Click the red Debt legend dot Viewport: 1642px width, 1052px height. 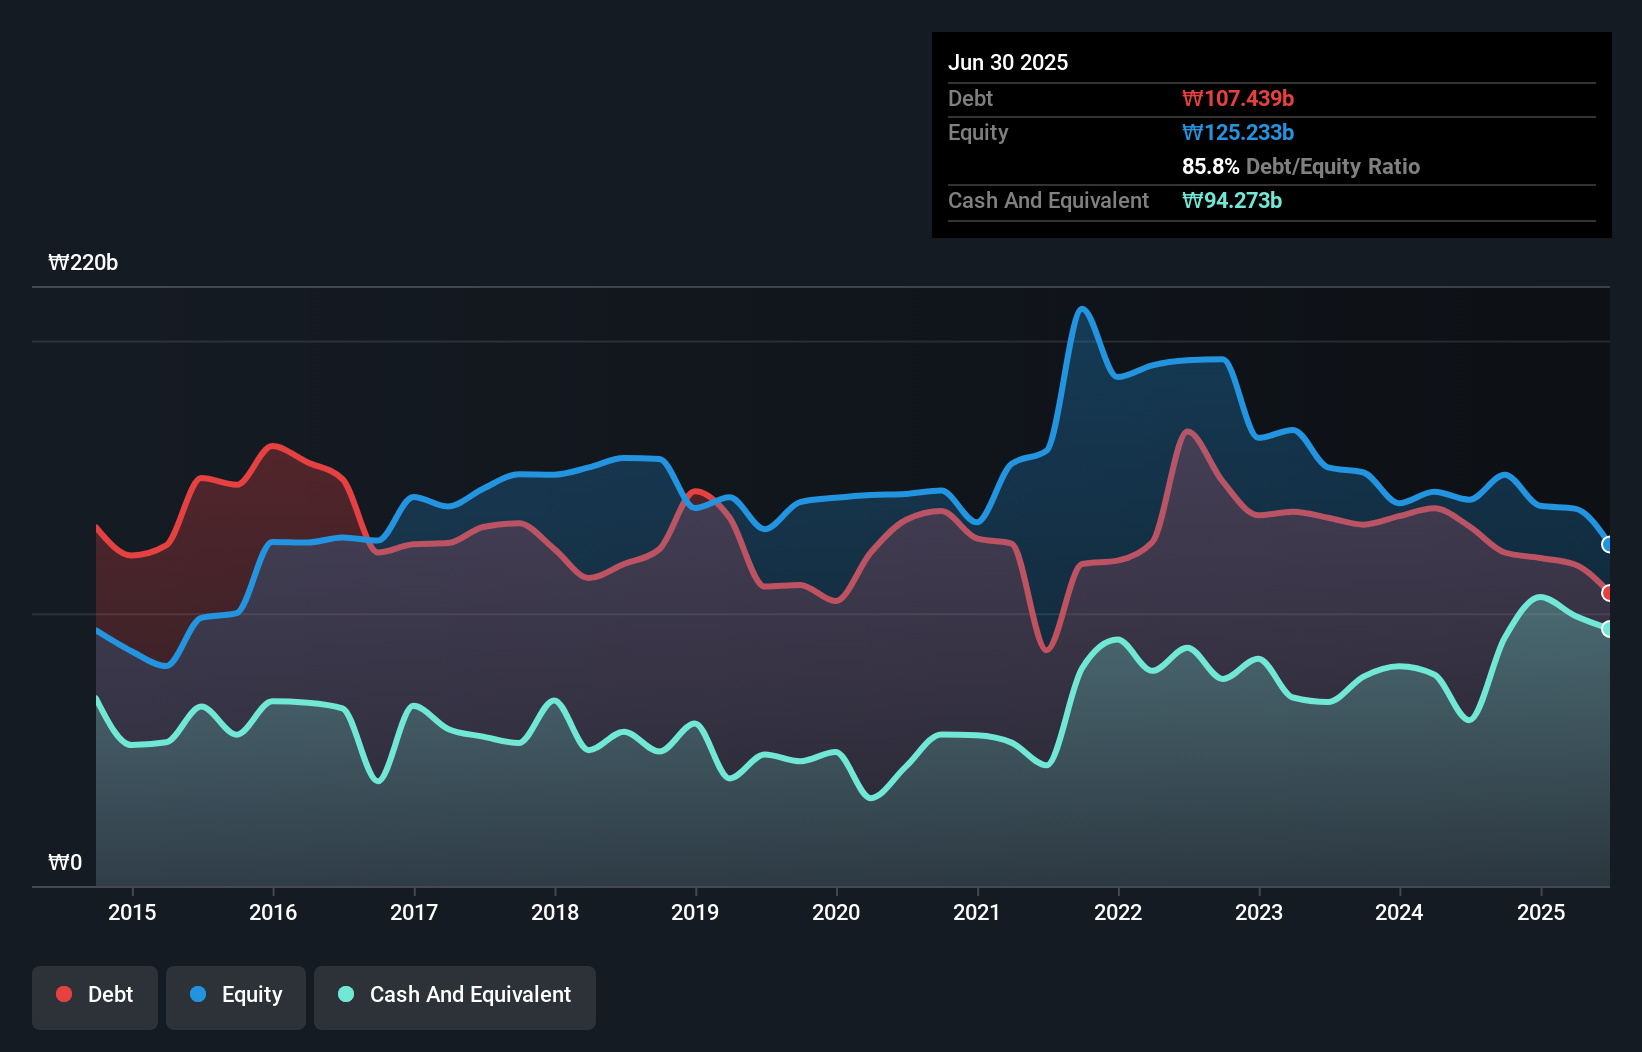pos(63,994)
